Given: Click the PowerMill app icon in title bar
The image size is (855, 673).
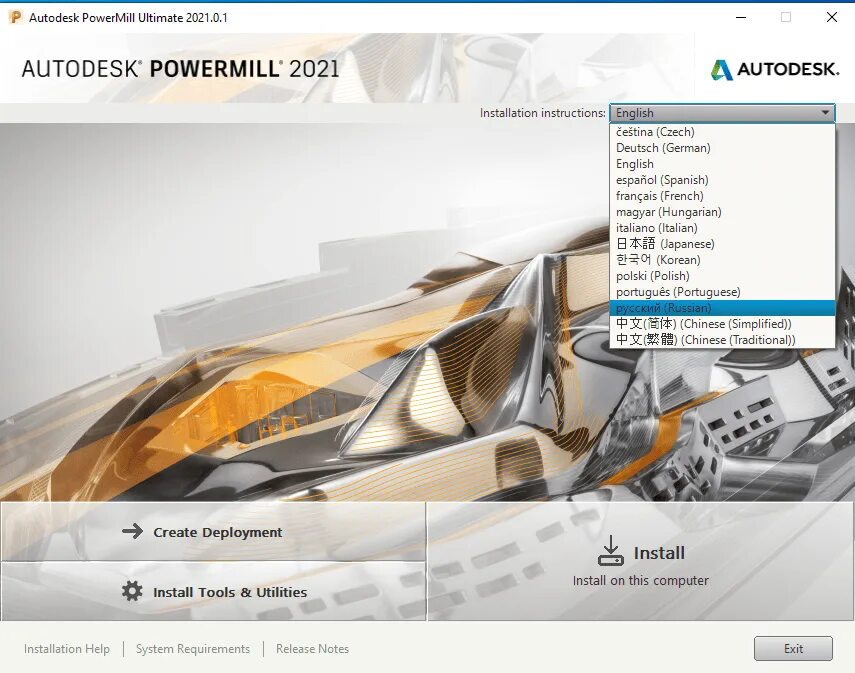Looking at the screenshot, I should tap(15, 17).
